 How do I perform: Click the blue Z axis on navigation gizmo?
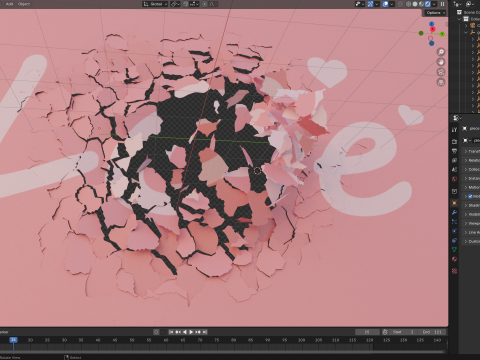[x=432, y=24]
